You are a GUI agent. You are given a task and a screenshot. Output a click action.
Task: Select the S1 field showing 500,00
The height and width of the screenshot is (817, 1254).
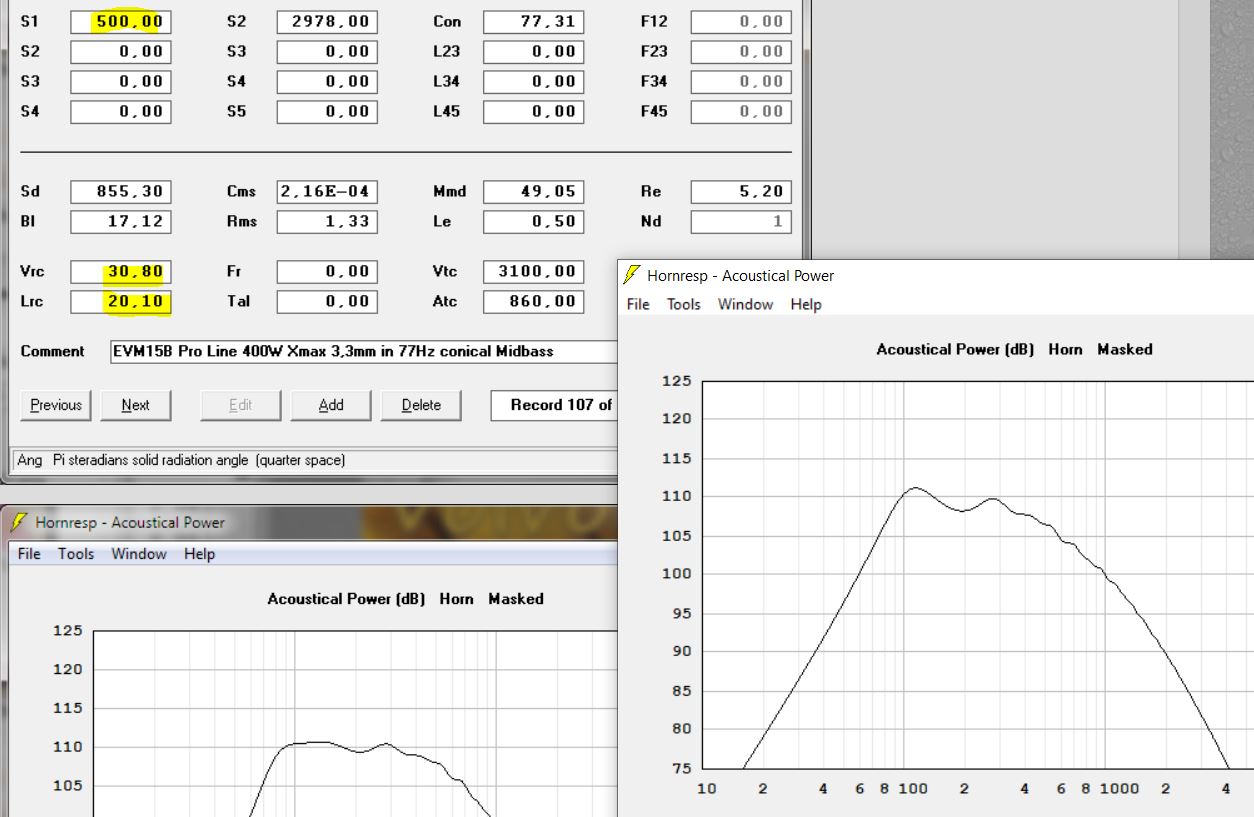121,22
